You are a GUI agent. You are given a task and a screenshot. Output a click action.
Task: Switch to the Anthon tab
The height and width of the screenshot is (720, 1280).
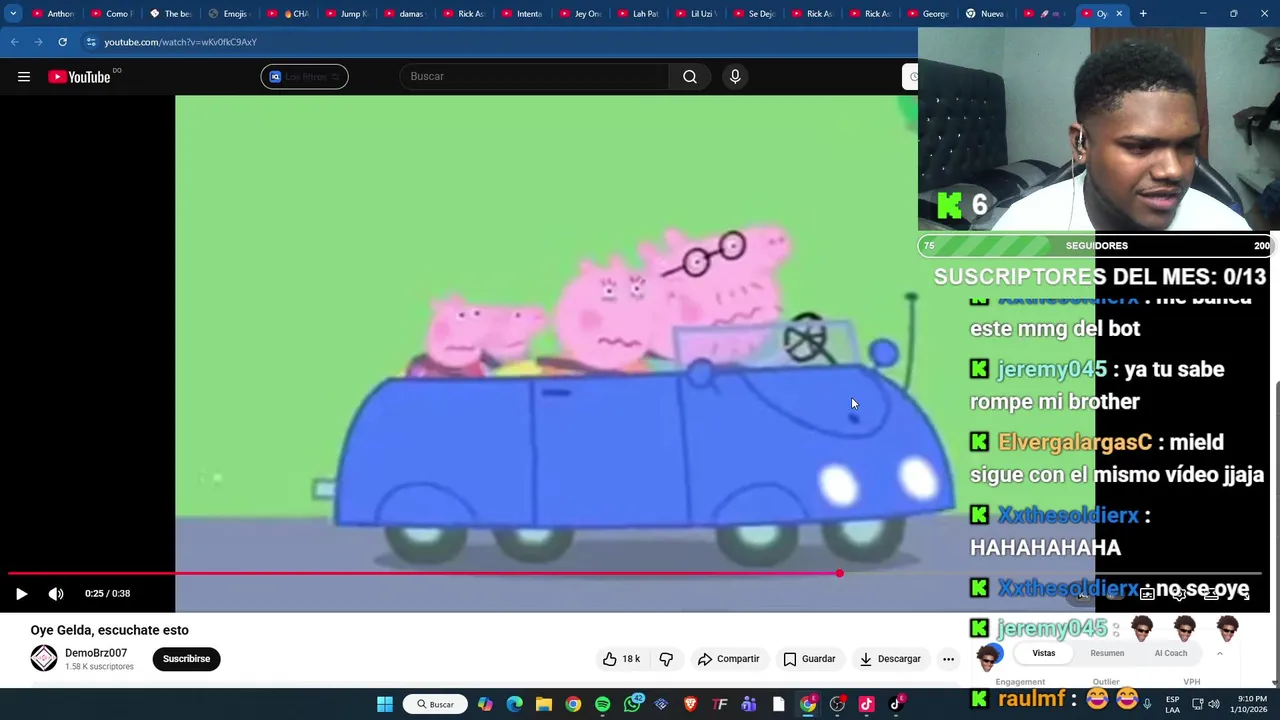pos(53,14)
